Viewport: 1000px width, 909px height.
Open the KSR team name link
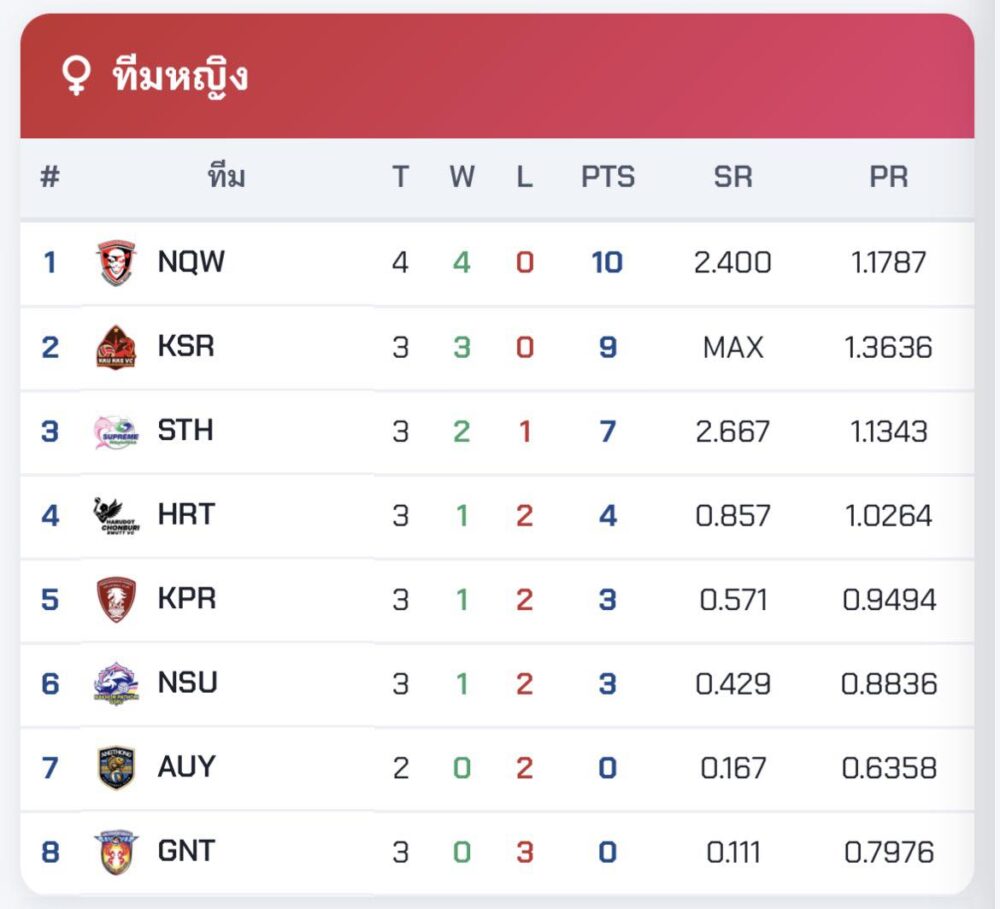click(186, 346)
